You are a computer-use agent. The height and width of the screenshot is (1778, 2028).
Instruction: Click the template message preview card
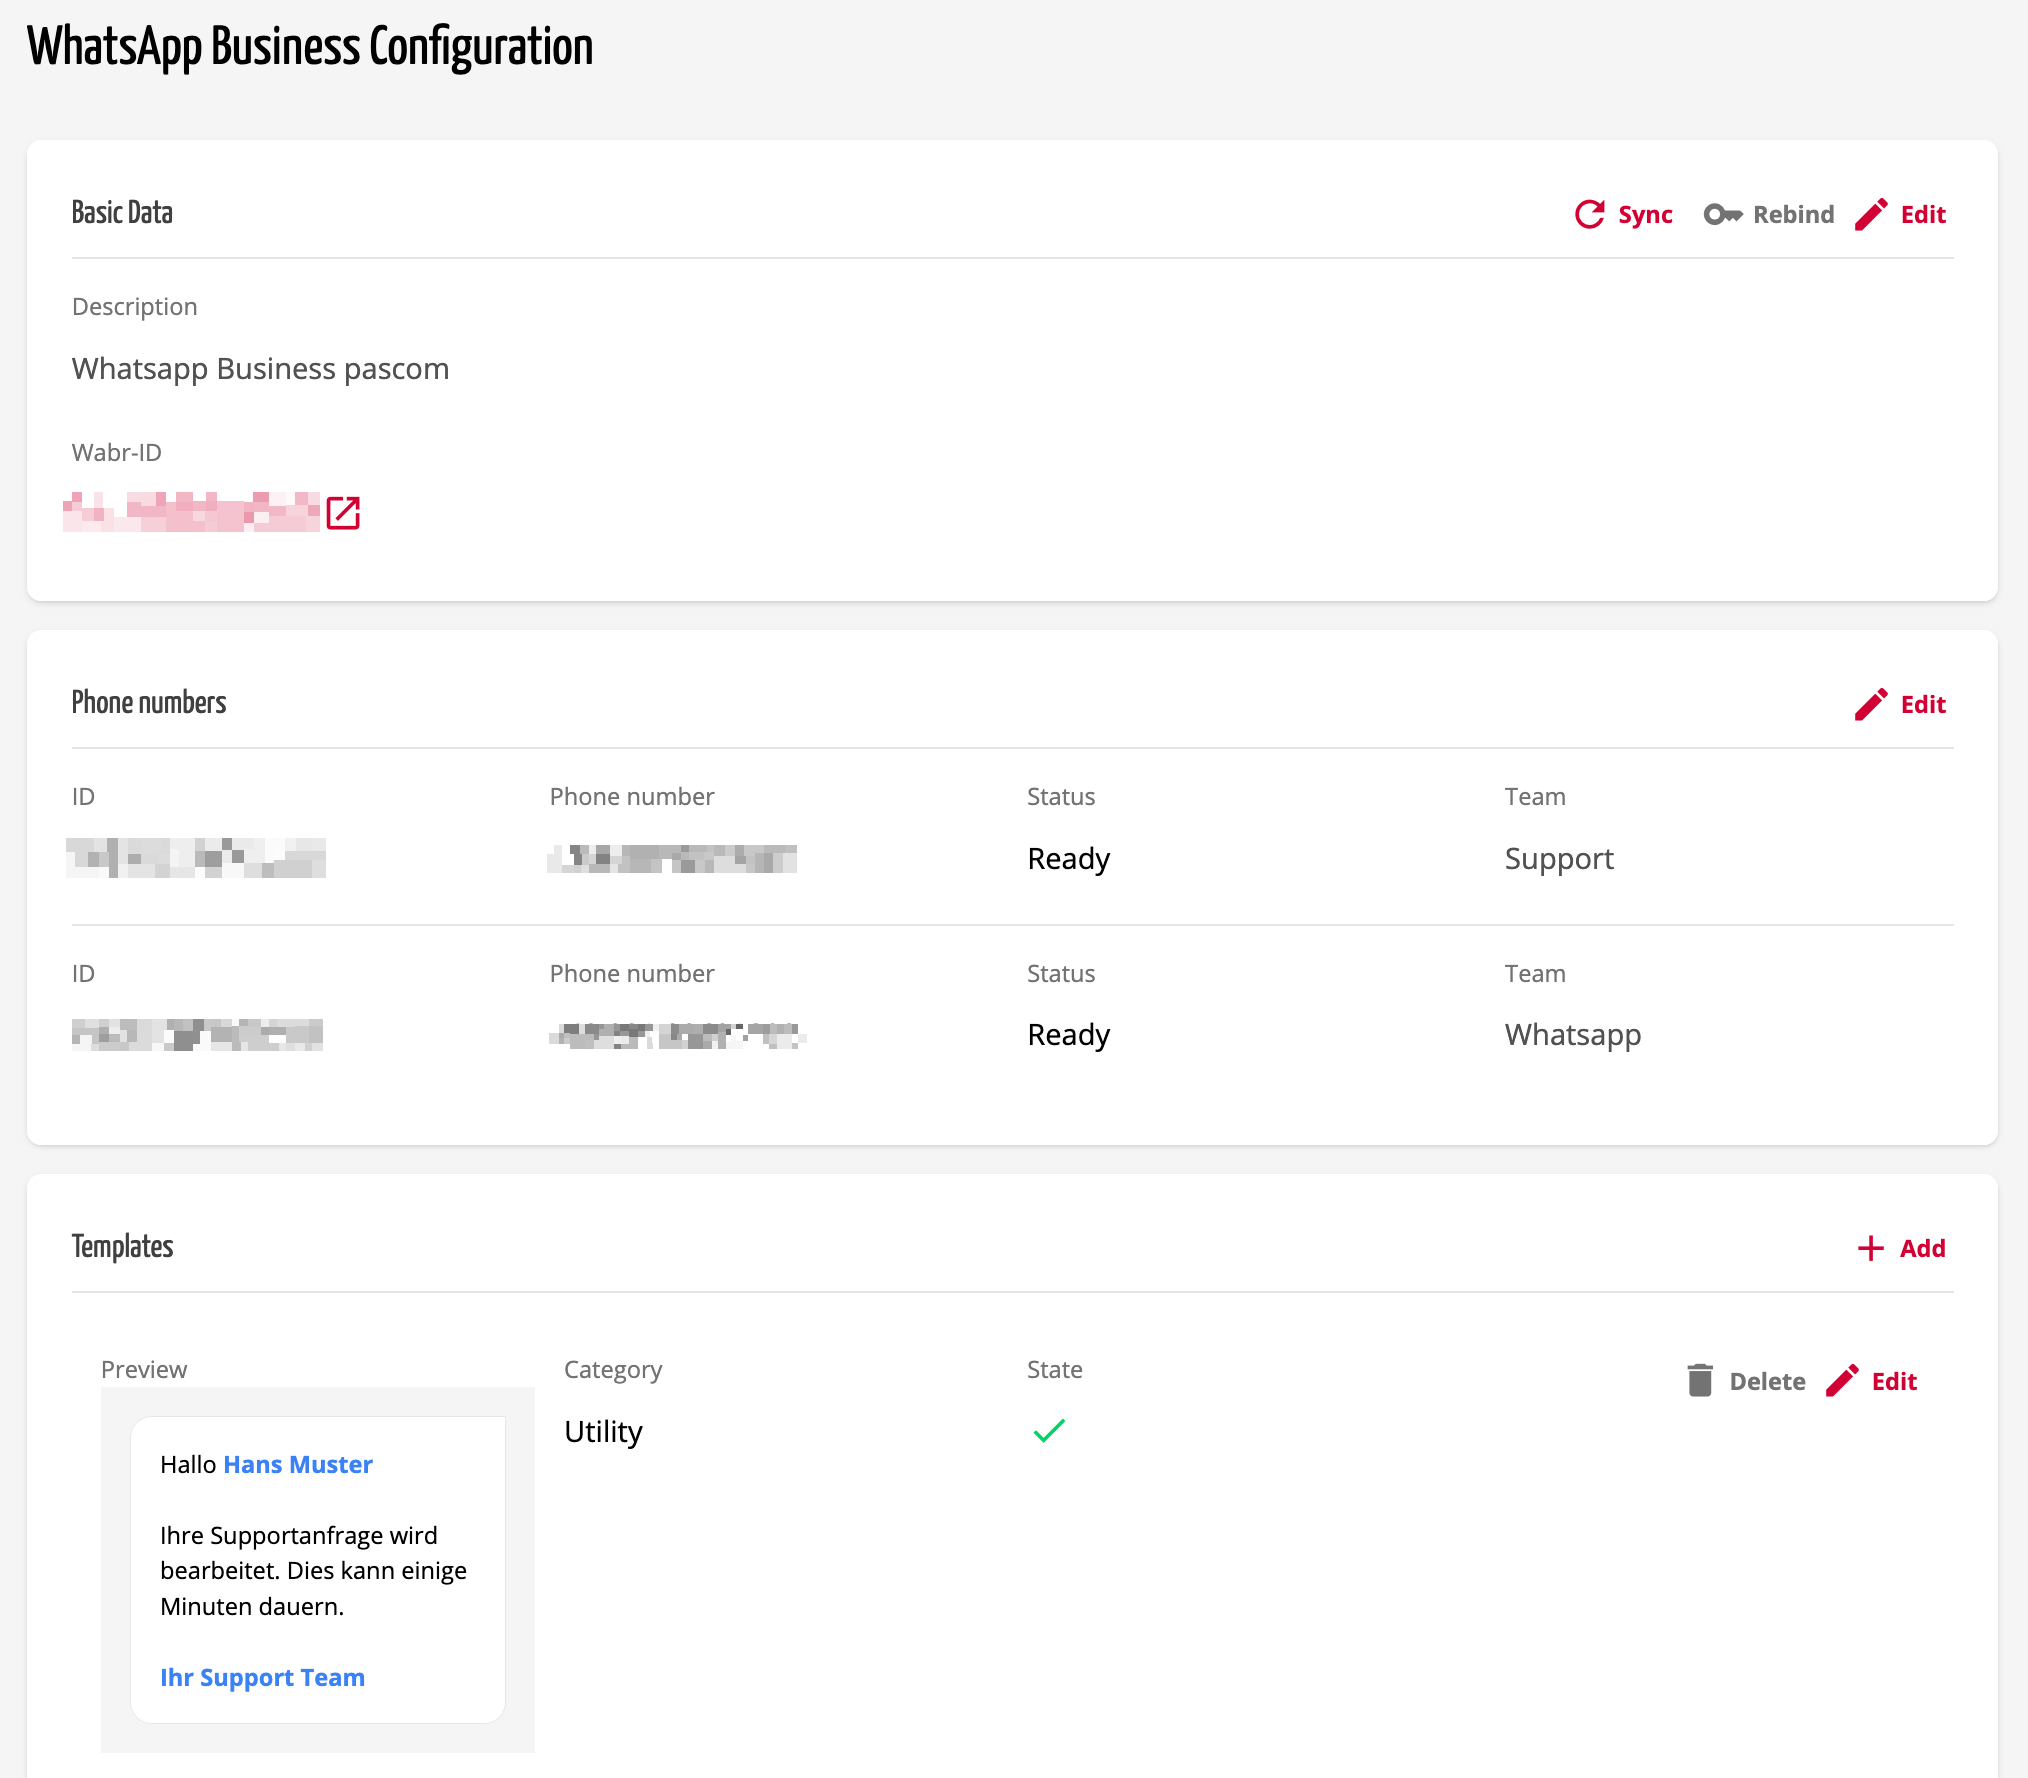click(318, 1572)
